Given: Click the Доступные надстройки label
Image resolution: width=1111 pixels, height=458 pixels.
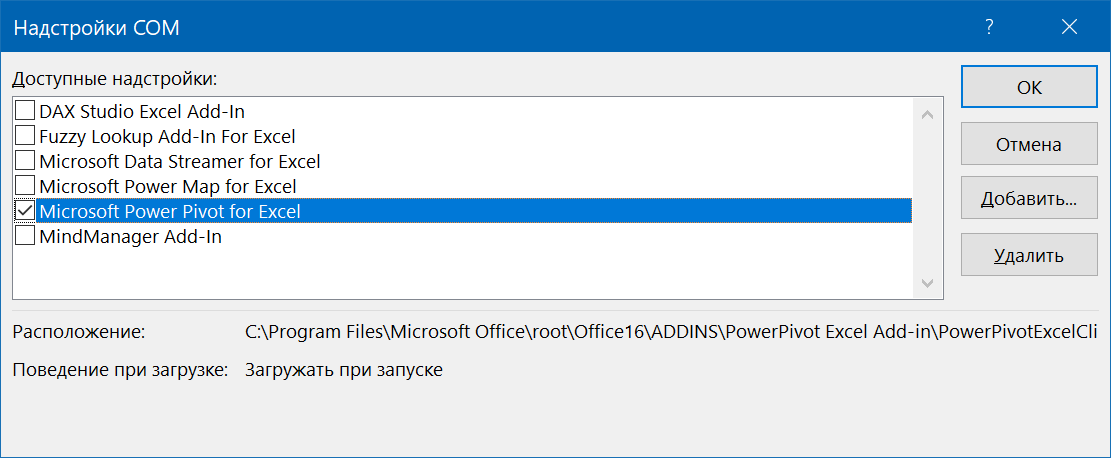Looking at the screenshot, I should click(x=115, y=79).
